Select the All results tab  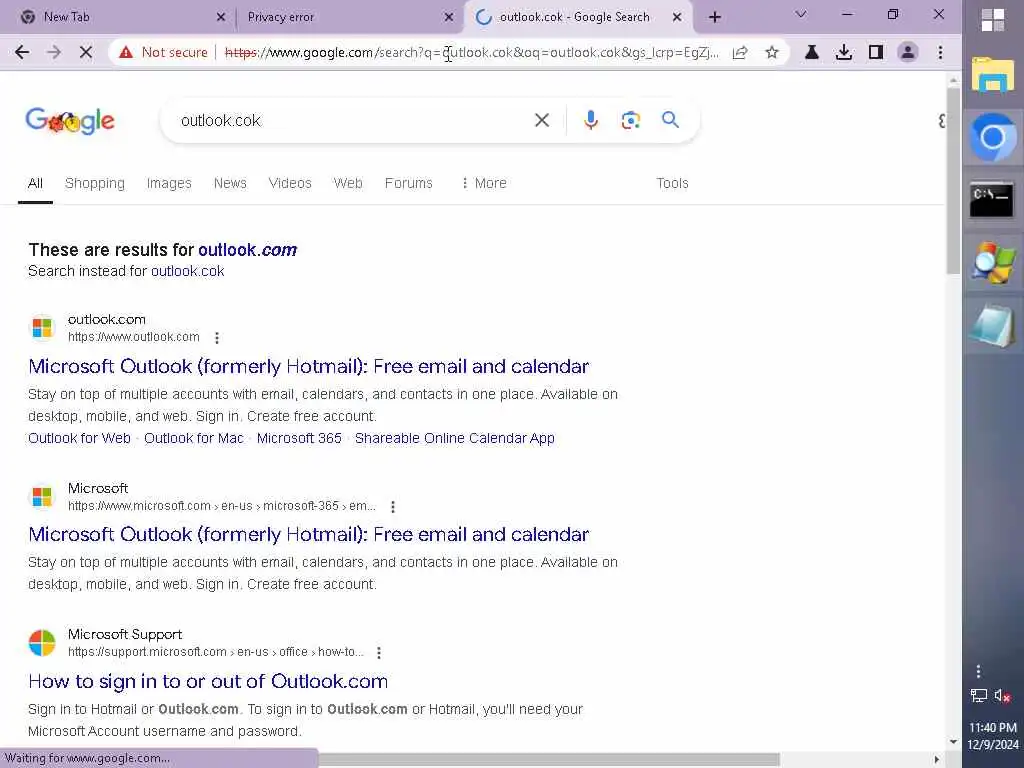coord(35,184)
